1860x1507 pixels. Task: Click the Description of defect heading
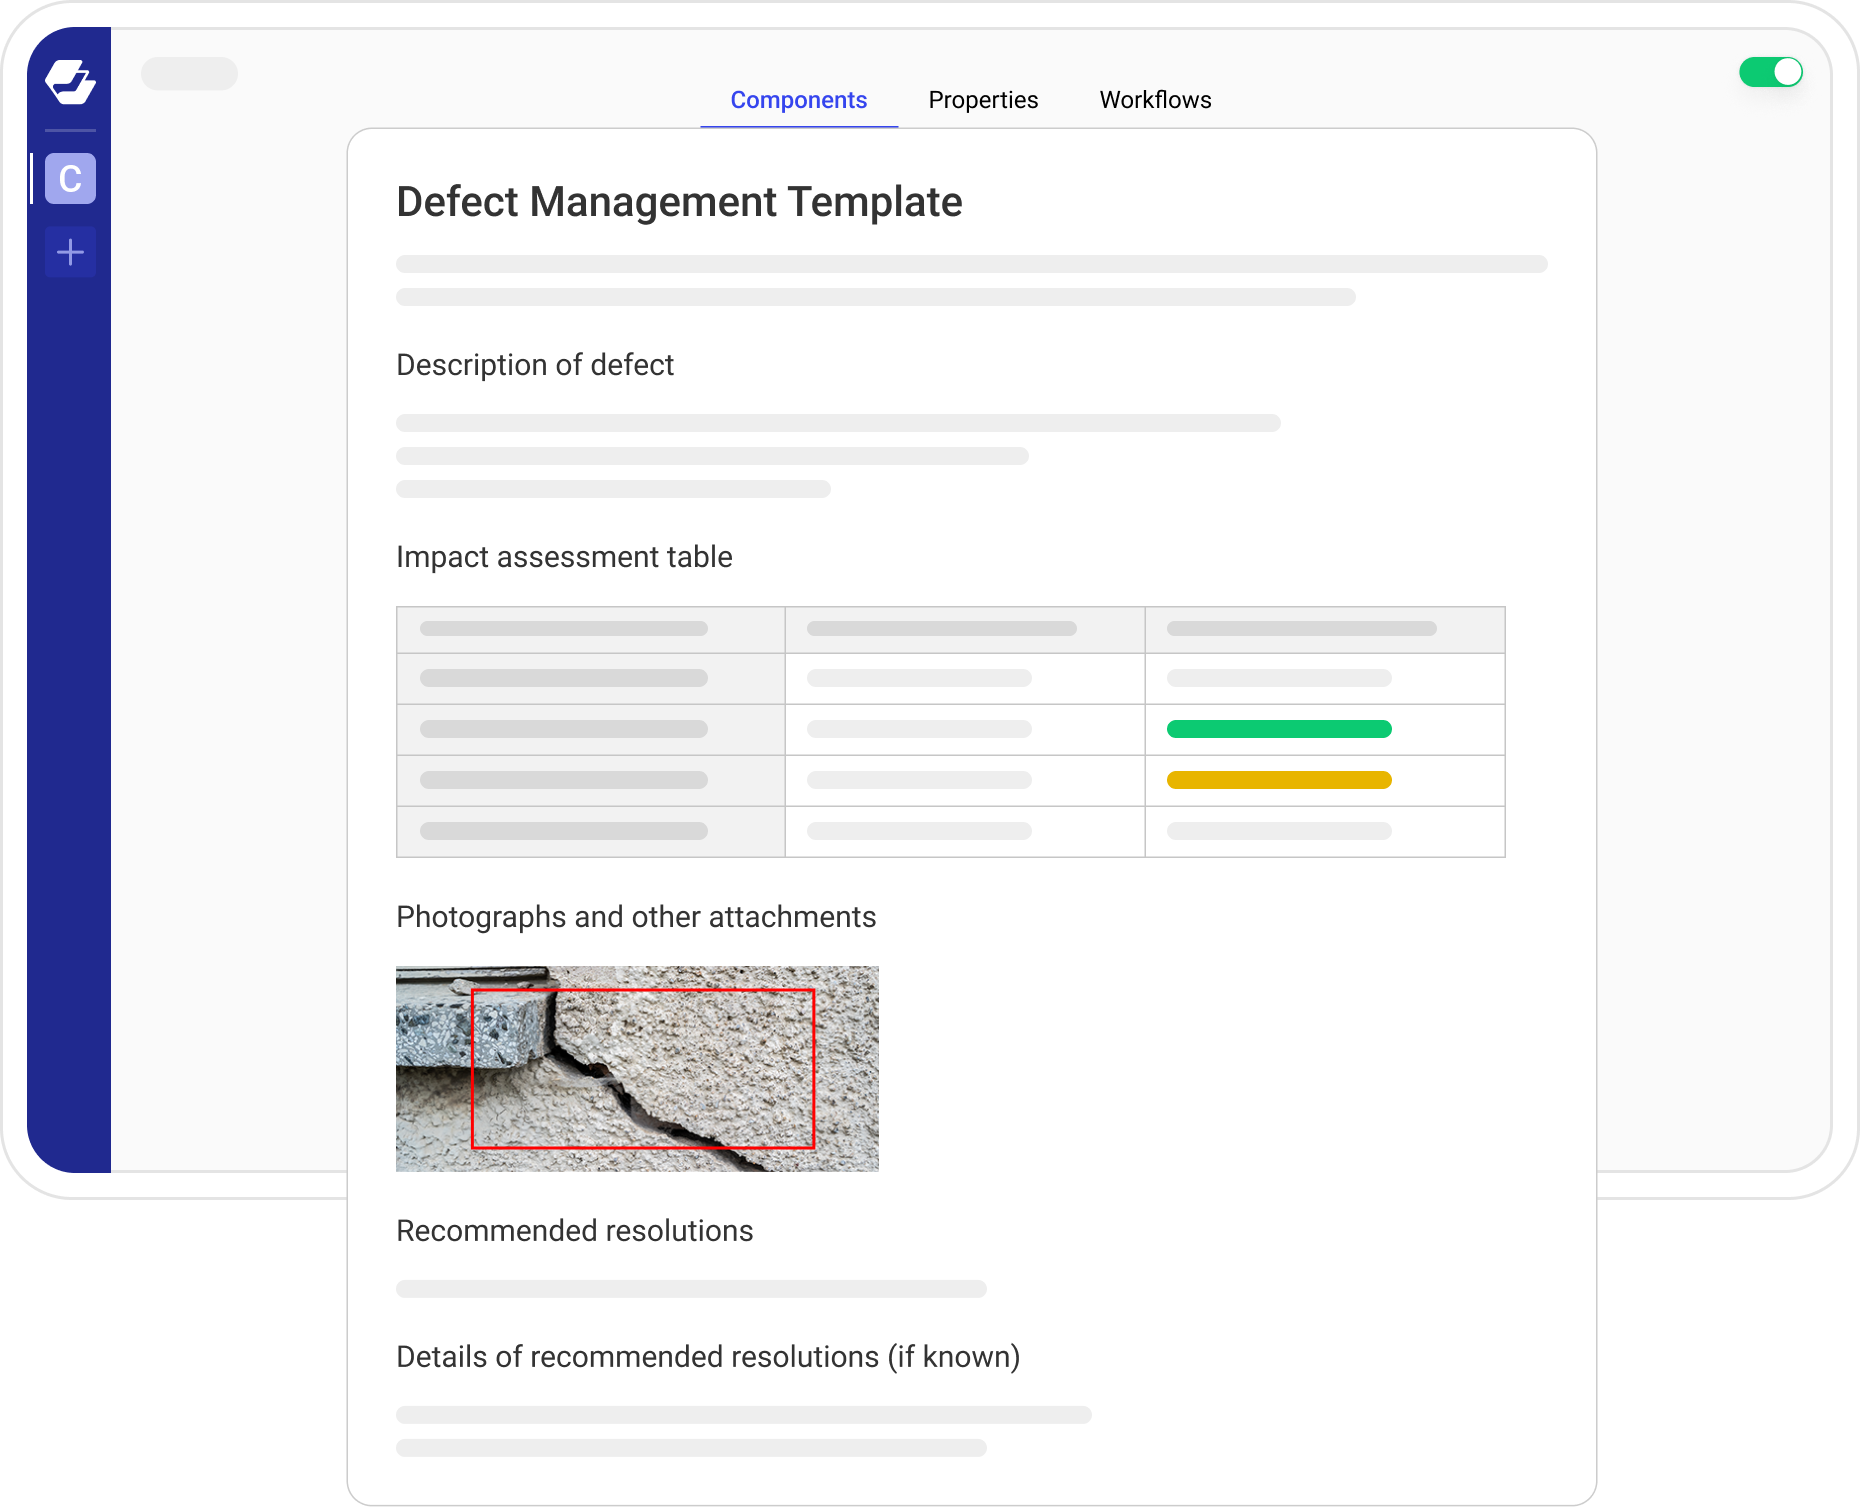point(535,364)
